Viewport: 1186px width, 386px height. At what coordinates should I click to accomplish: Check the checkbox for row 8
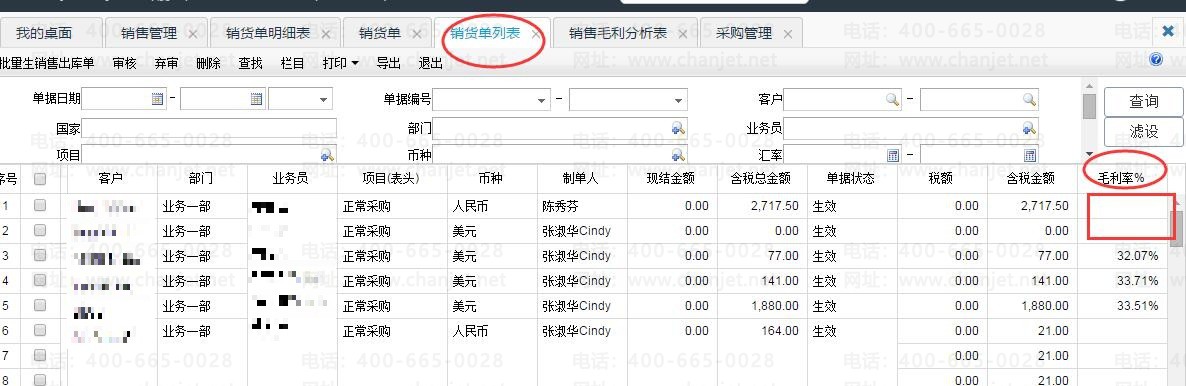(40, 380)
